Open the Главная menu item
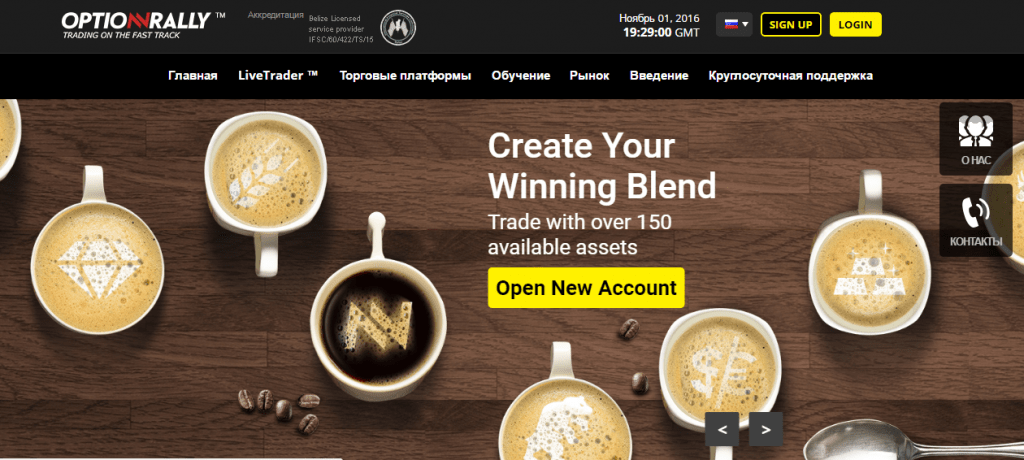This screenshot has height=460, width=1024. tap(193, 76)
